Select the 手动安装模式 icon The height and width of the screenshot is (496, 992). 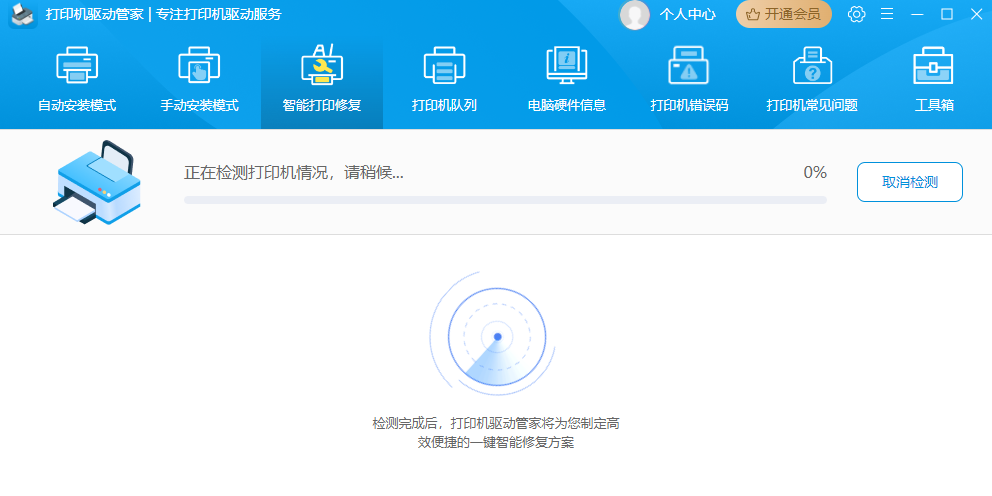point(199,67)
